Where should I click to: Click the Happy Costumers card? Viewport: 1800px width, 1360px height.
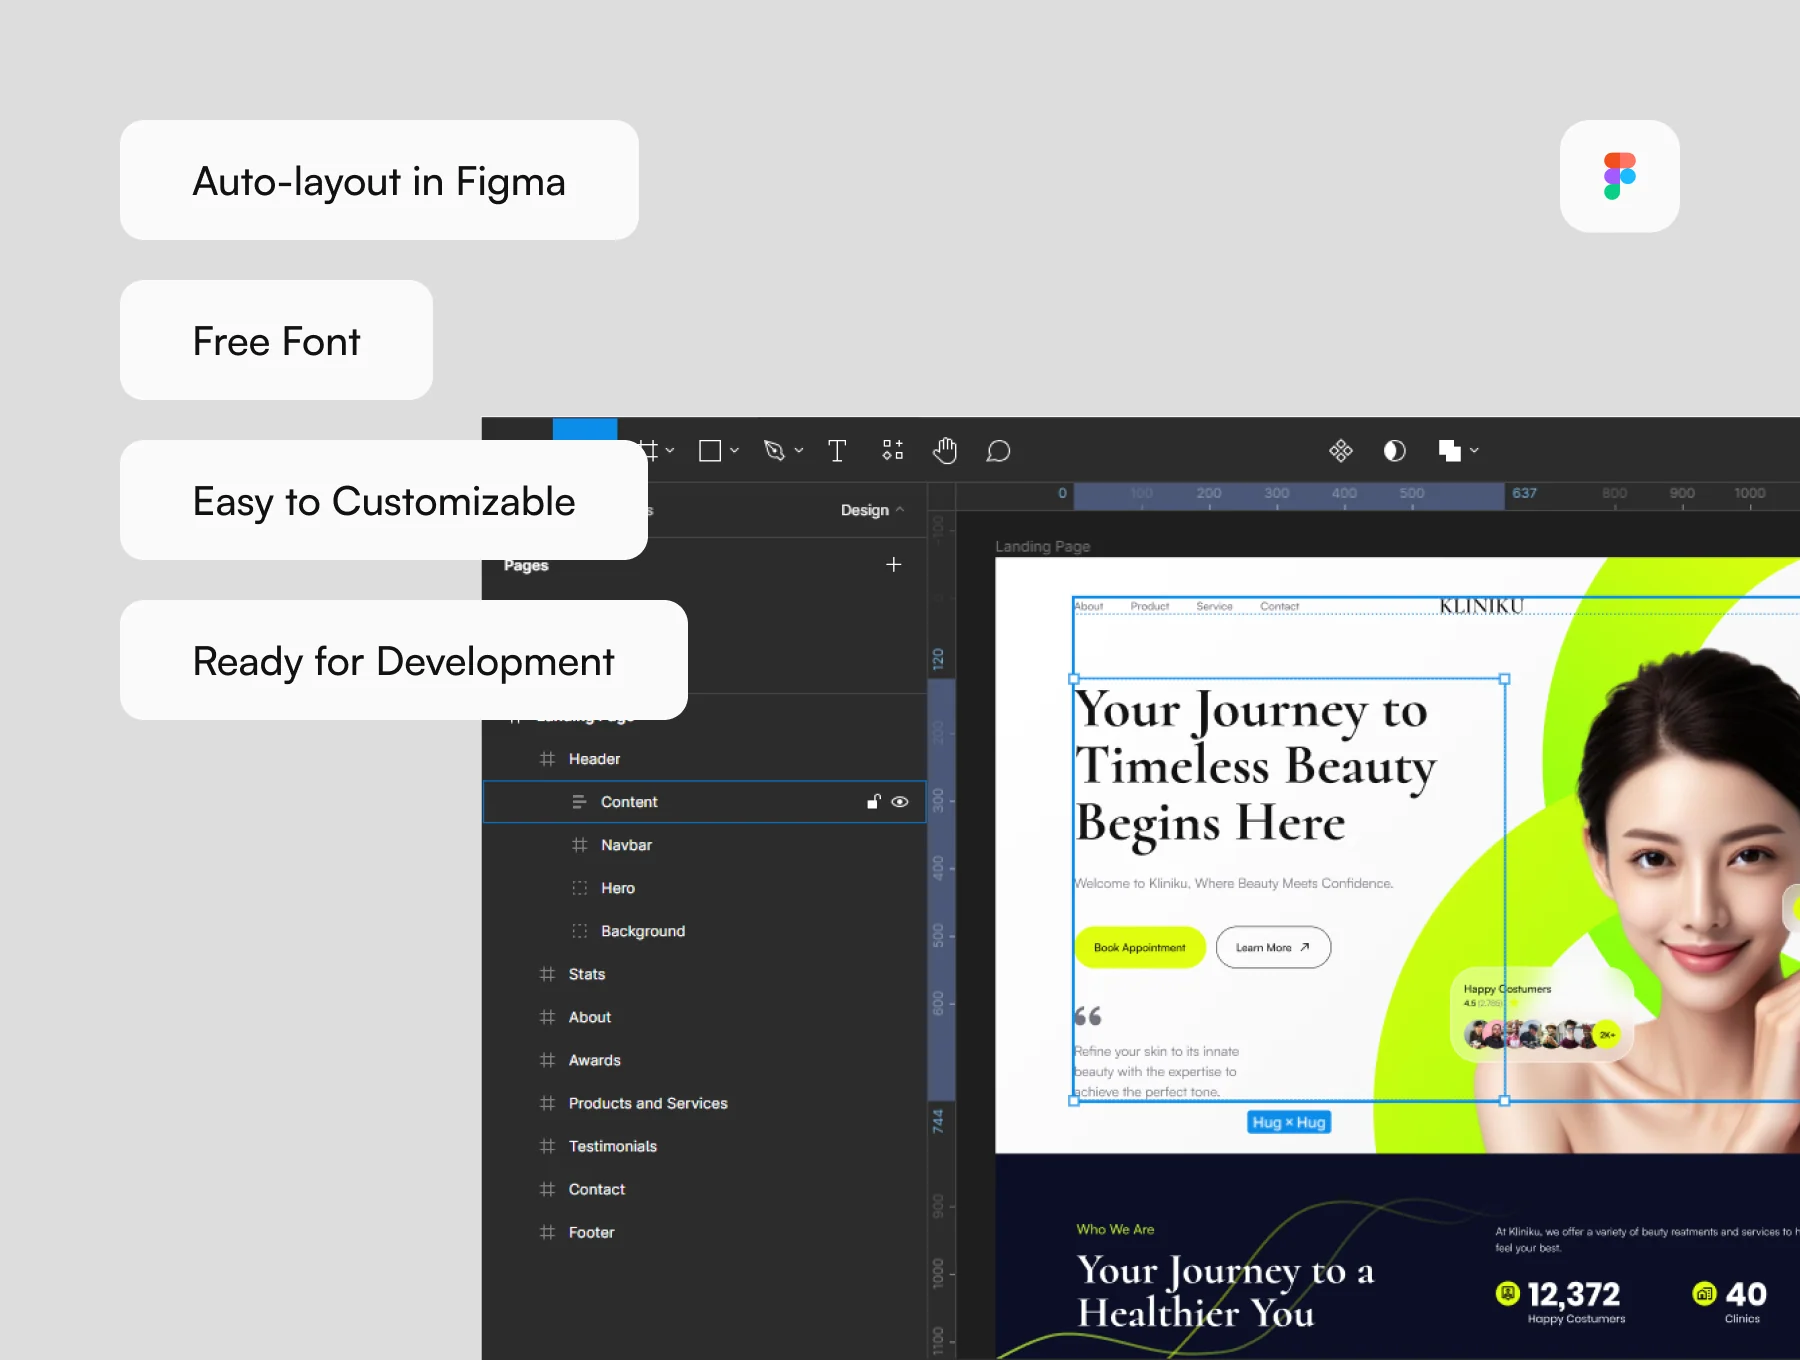click(1542, 1014)
